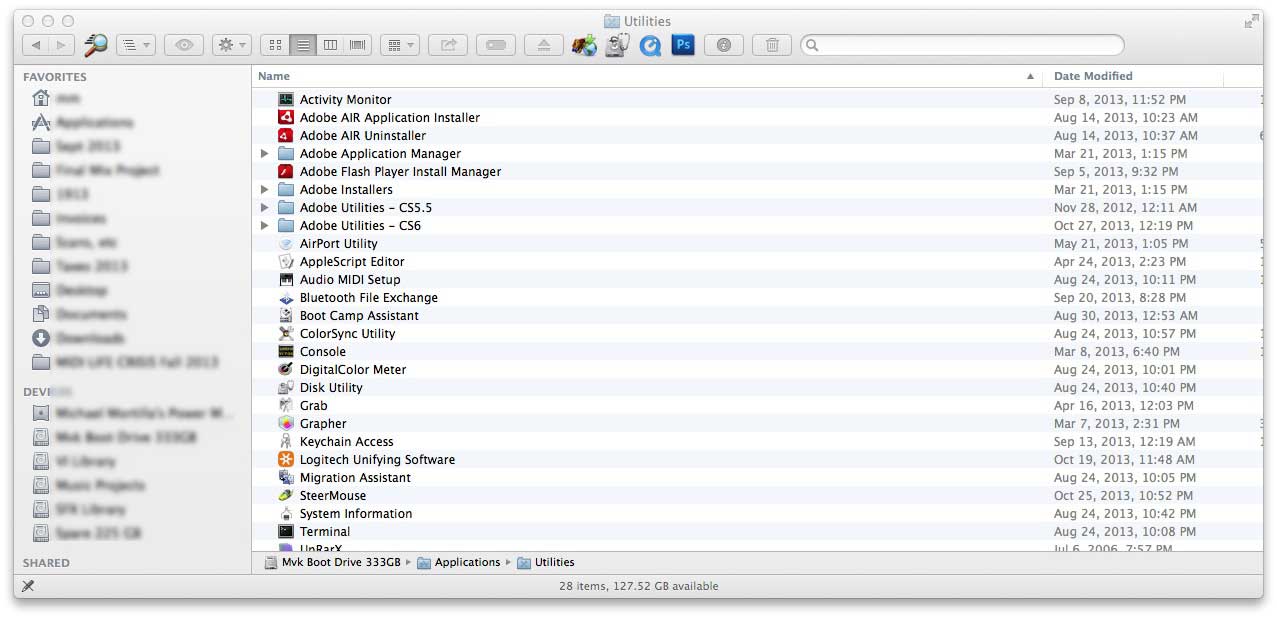The height and width of the screenshot is (618, 1277).
Task: Select the AirPort Utility icon
Action: pos(286,244)
